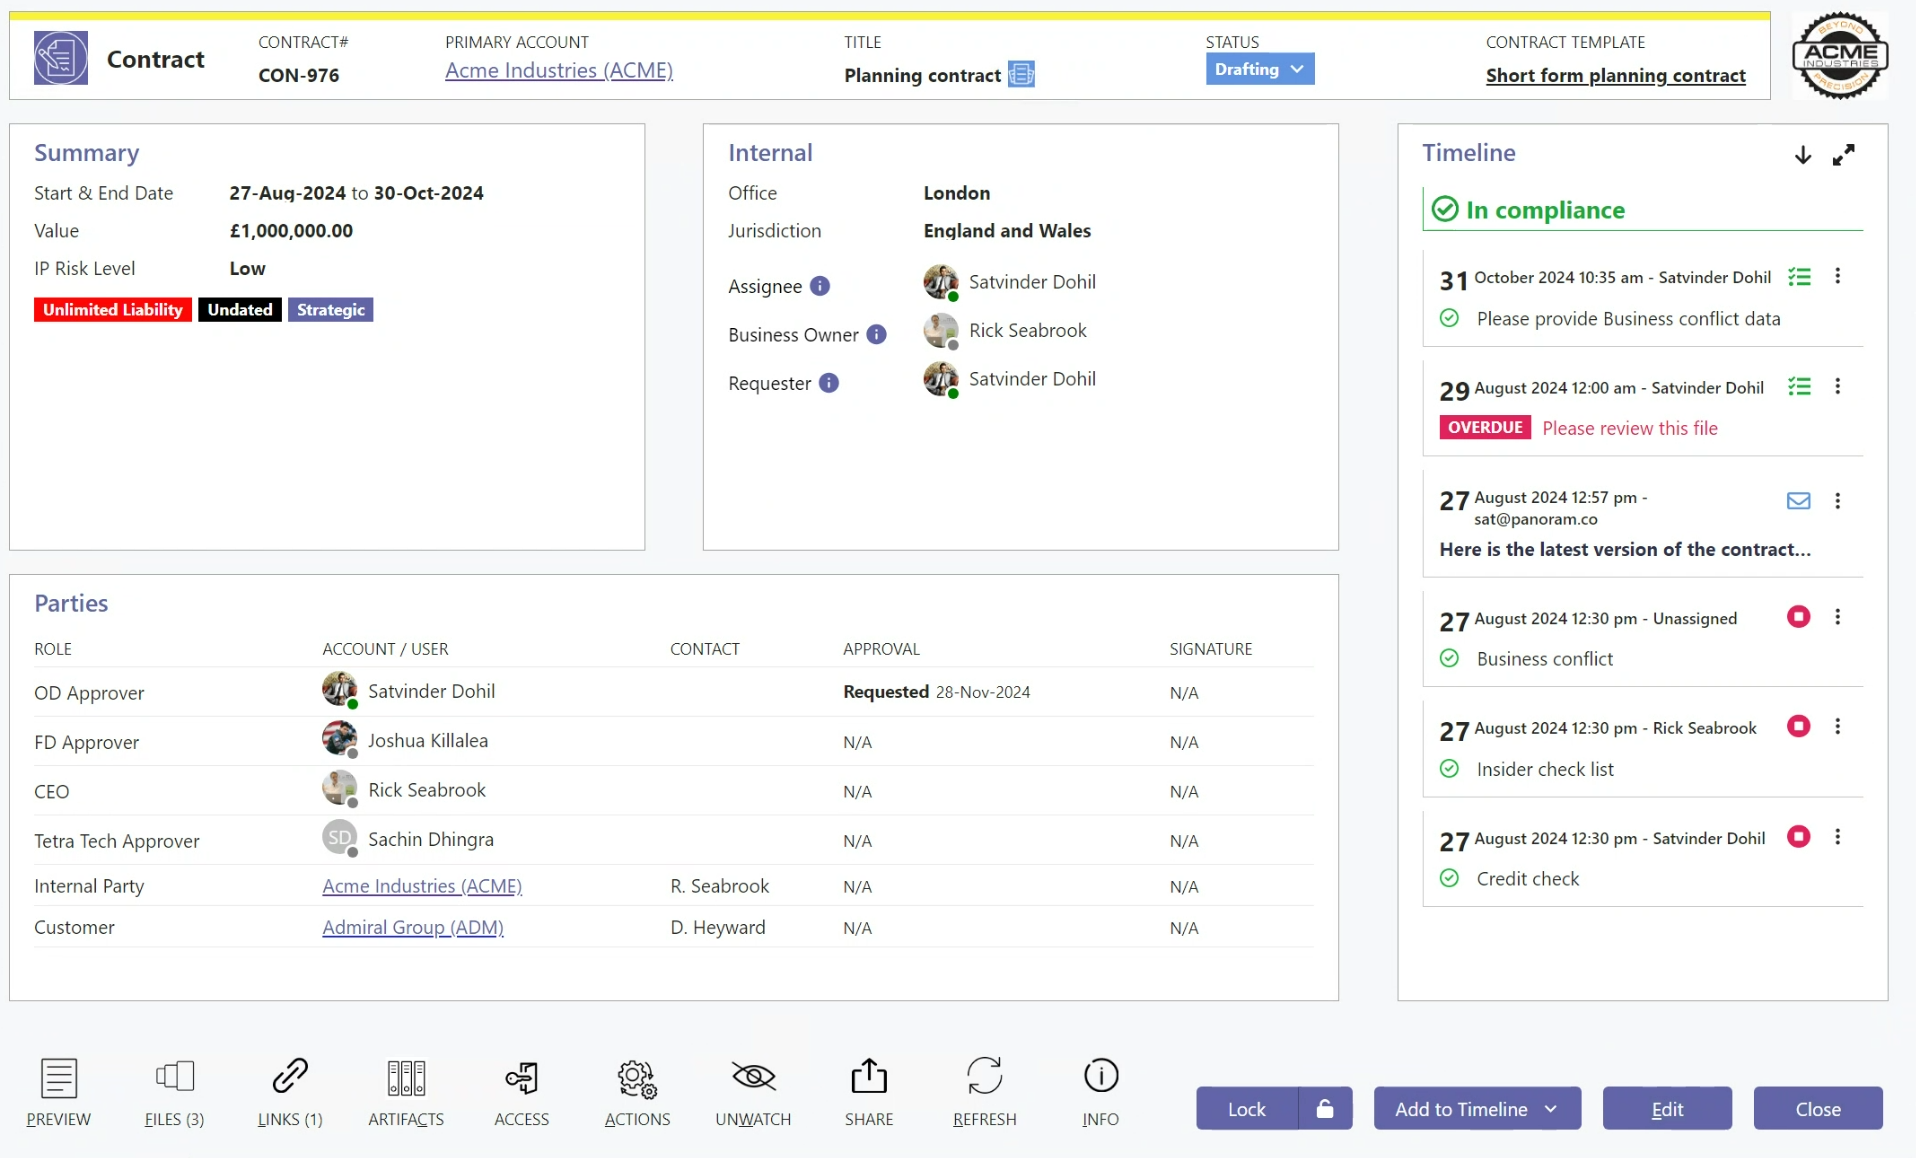Click Sachin Dhingra SD avatar
The width and height of the screenshot is (1916, 1158).
(x=340, y=839)
